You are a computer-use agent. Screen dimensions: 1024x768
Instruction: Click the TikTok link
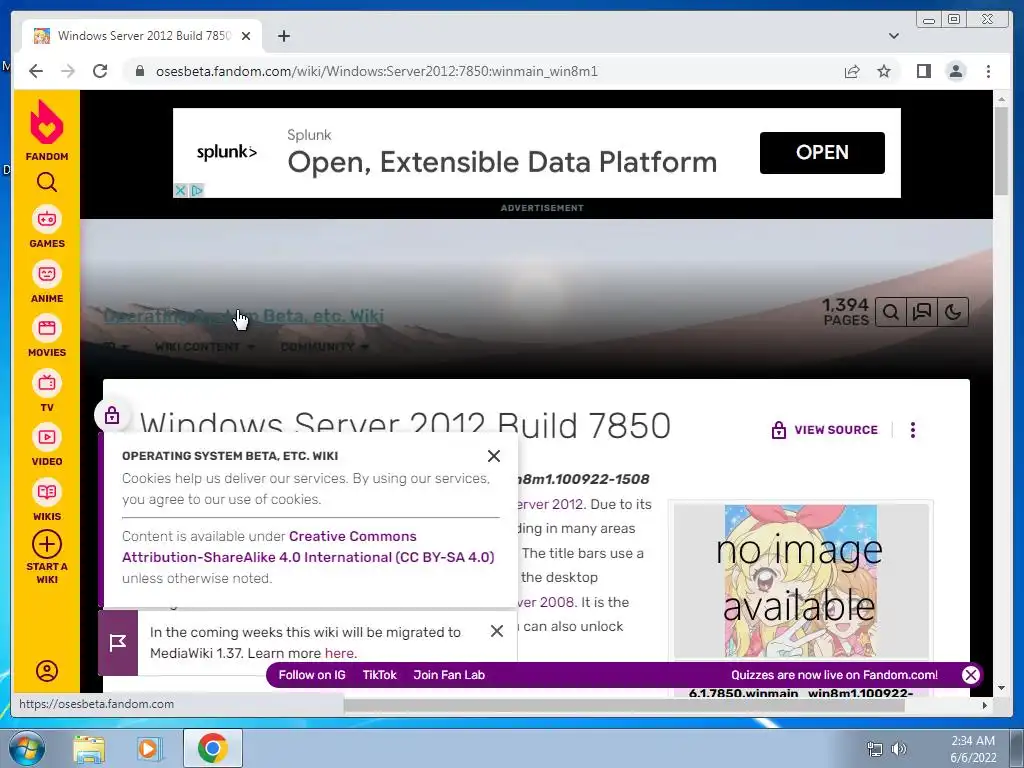379,675
